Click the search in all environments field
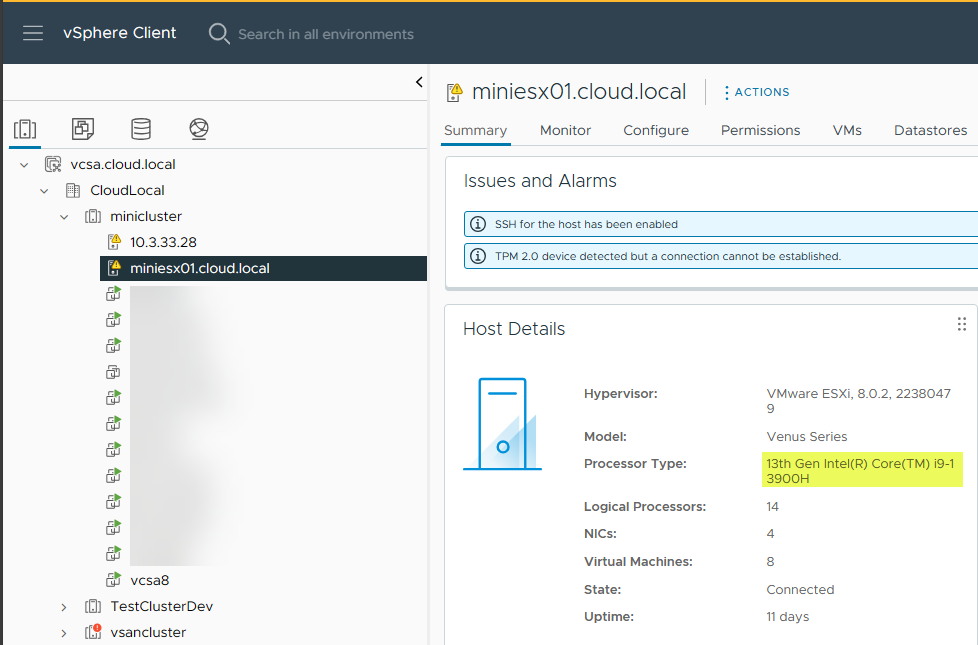 pos(326,34)
